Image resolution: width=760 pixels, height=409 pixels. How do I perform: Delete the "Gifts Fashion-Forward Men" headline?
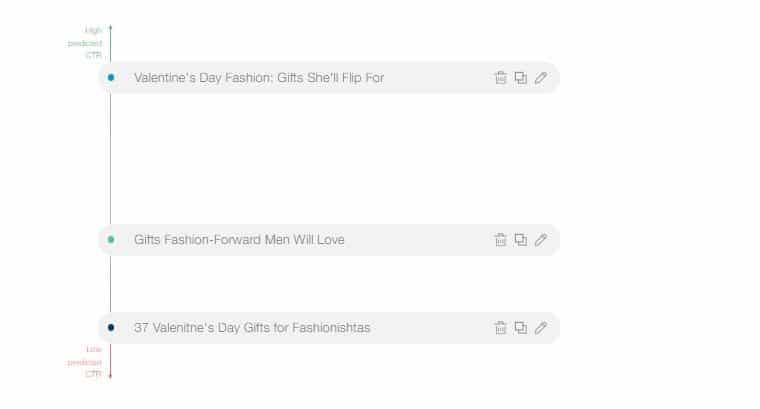pos(501,239)
